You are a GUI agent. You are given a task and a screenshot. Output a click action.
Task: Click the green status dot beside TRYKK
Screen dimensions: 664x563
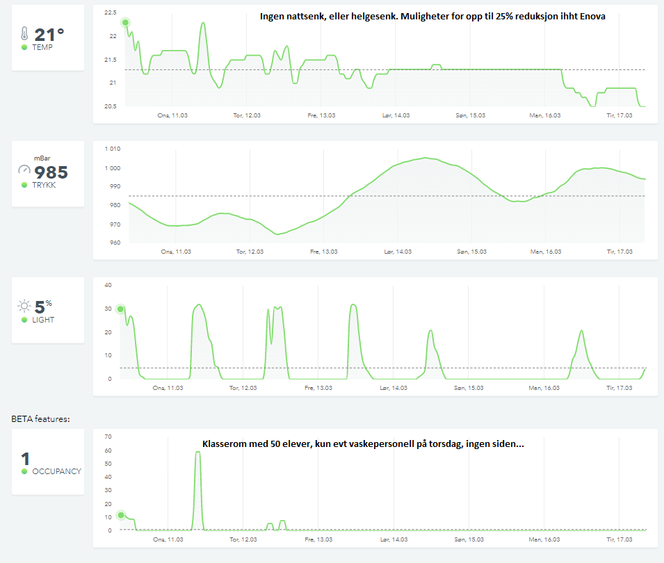[24, 186]
